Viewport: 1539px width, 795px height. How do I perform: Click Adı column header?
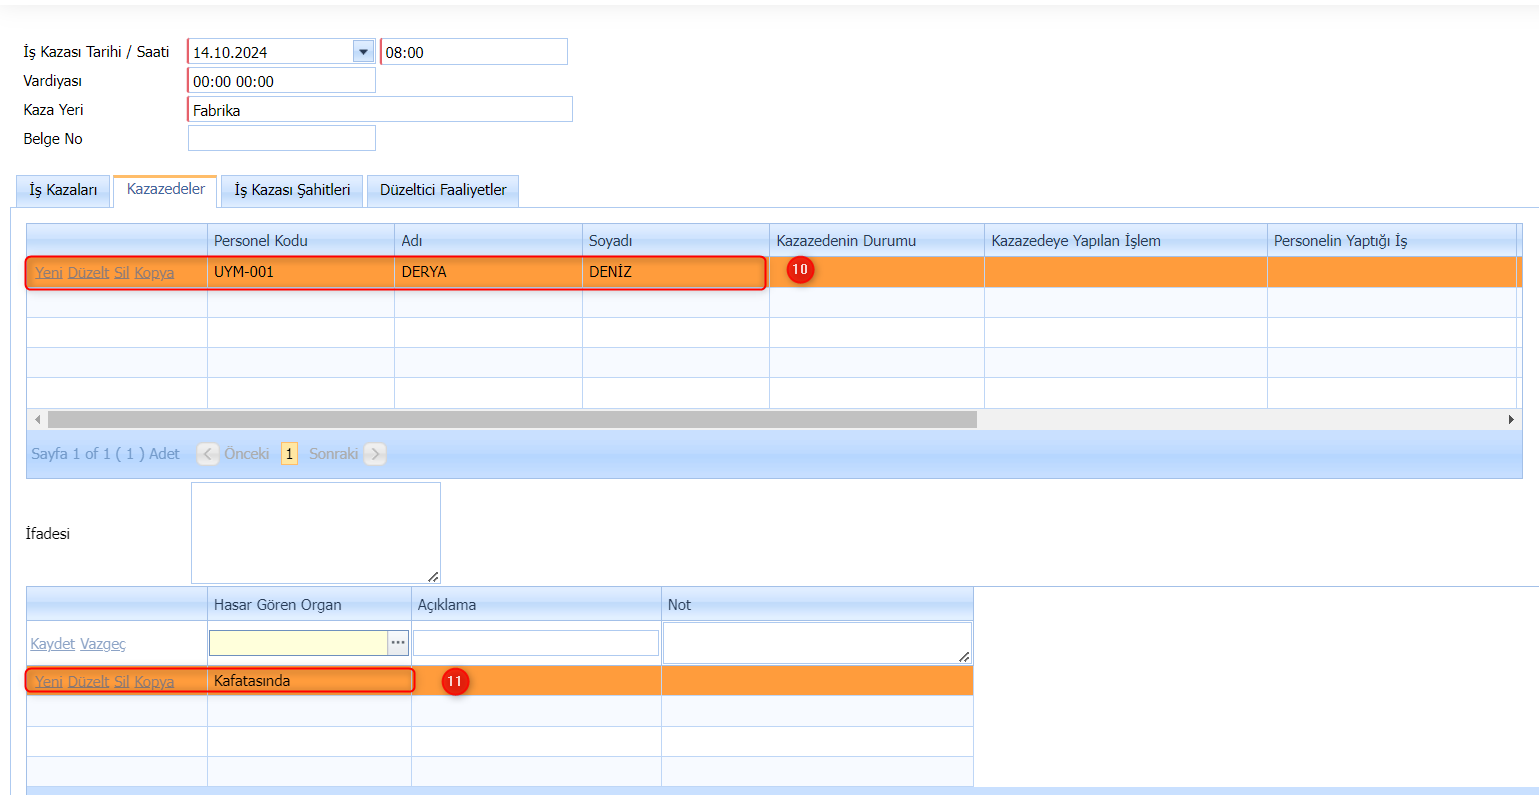click(489, 241)
